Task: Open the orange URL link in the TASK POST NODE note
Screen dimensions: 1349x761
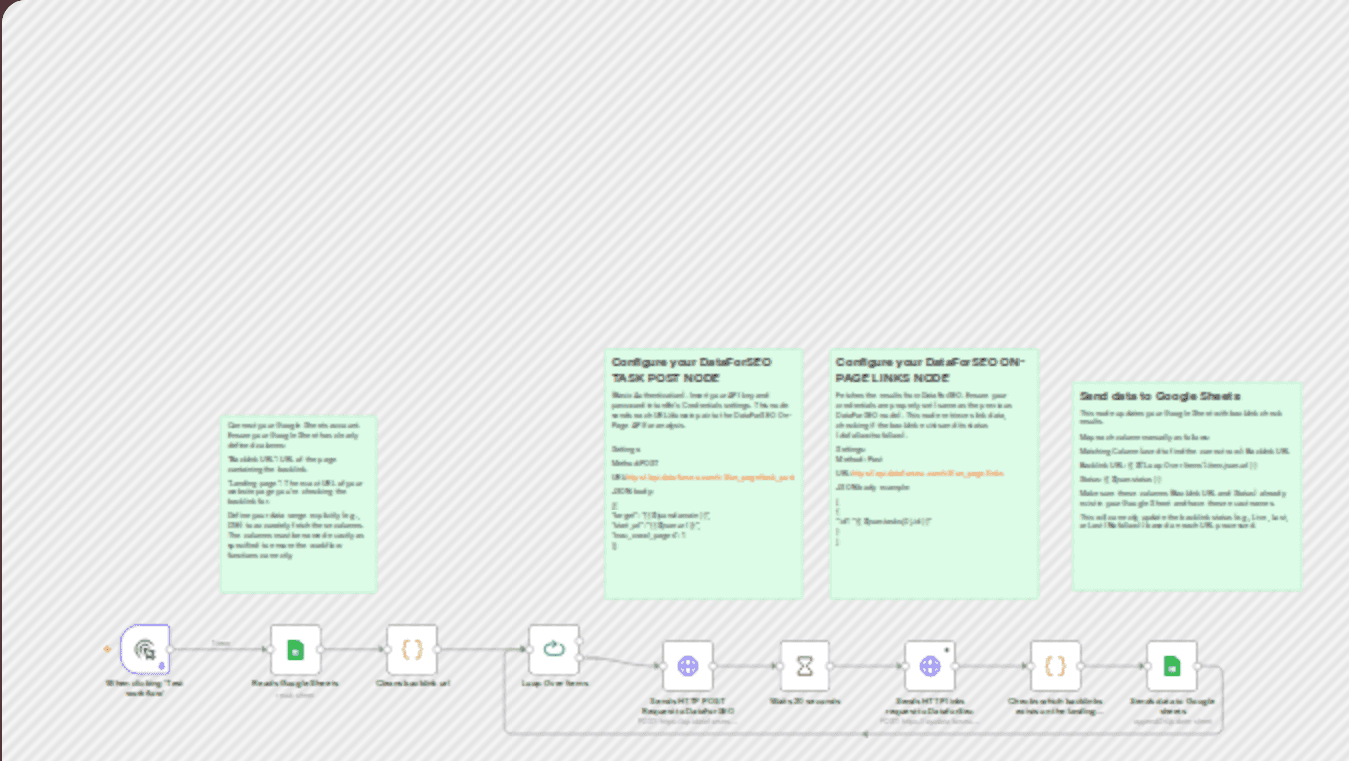Action: click(x=709, y=478)
